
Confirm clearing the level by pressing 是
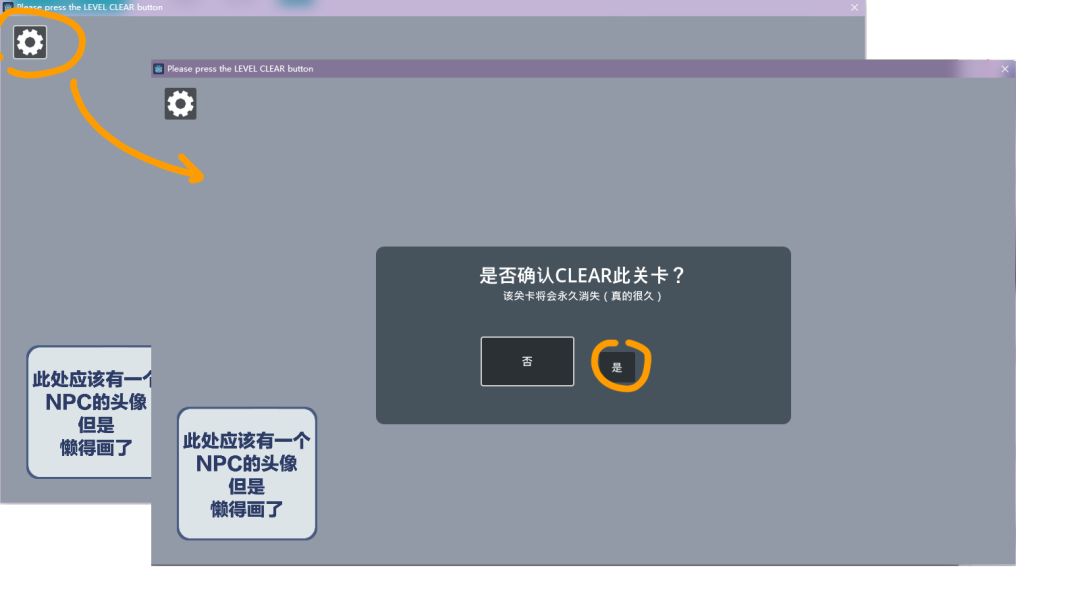[619, 367]
